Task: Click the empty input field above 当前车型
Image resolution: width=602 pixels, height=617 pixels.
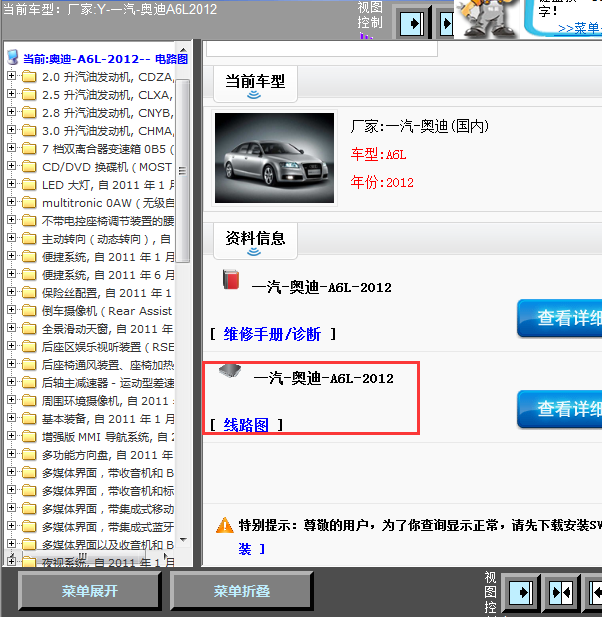Action: point(322,49)
